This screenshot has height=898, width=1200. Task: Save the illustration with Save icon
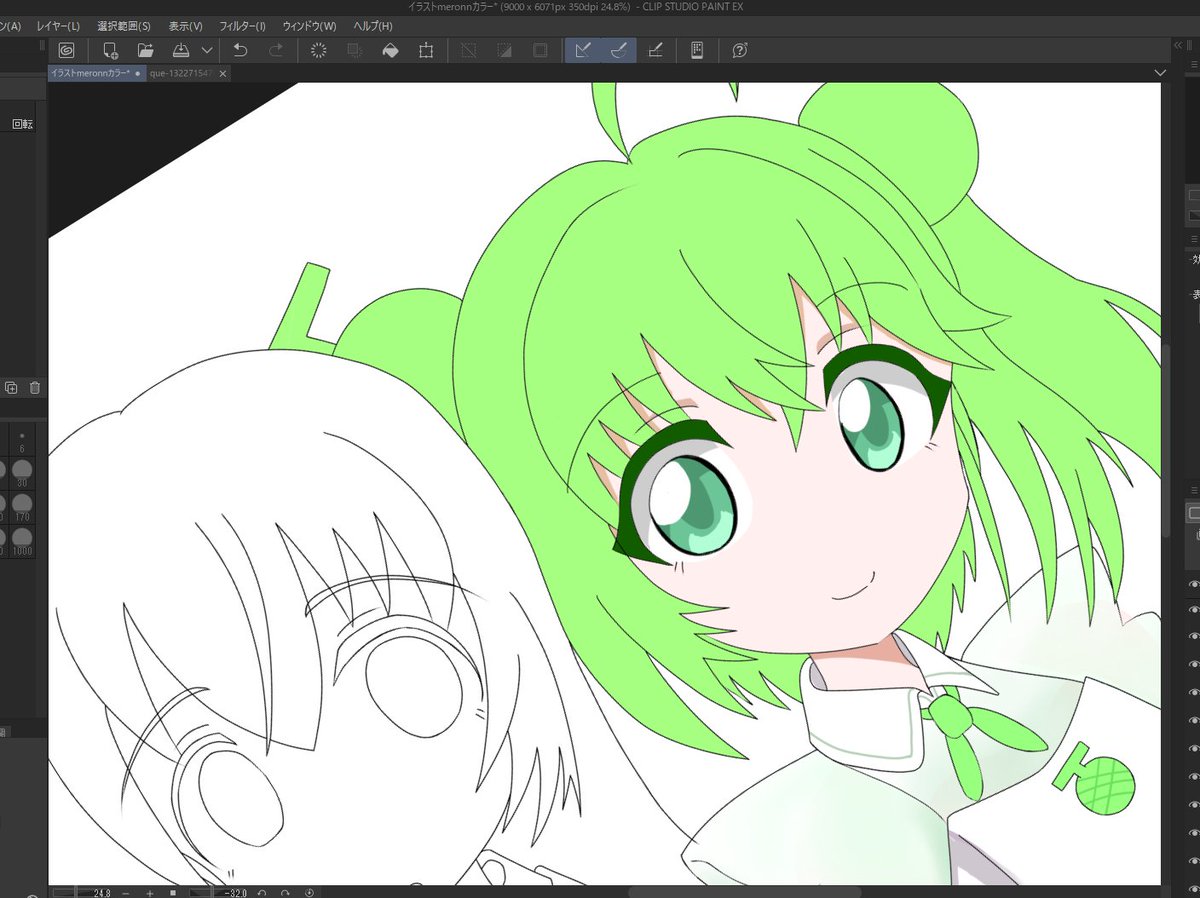(x=181, y=50)
